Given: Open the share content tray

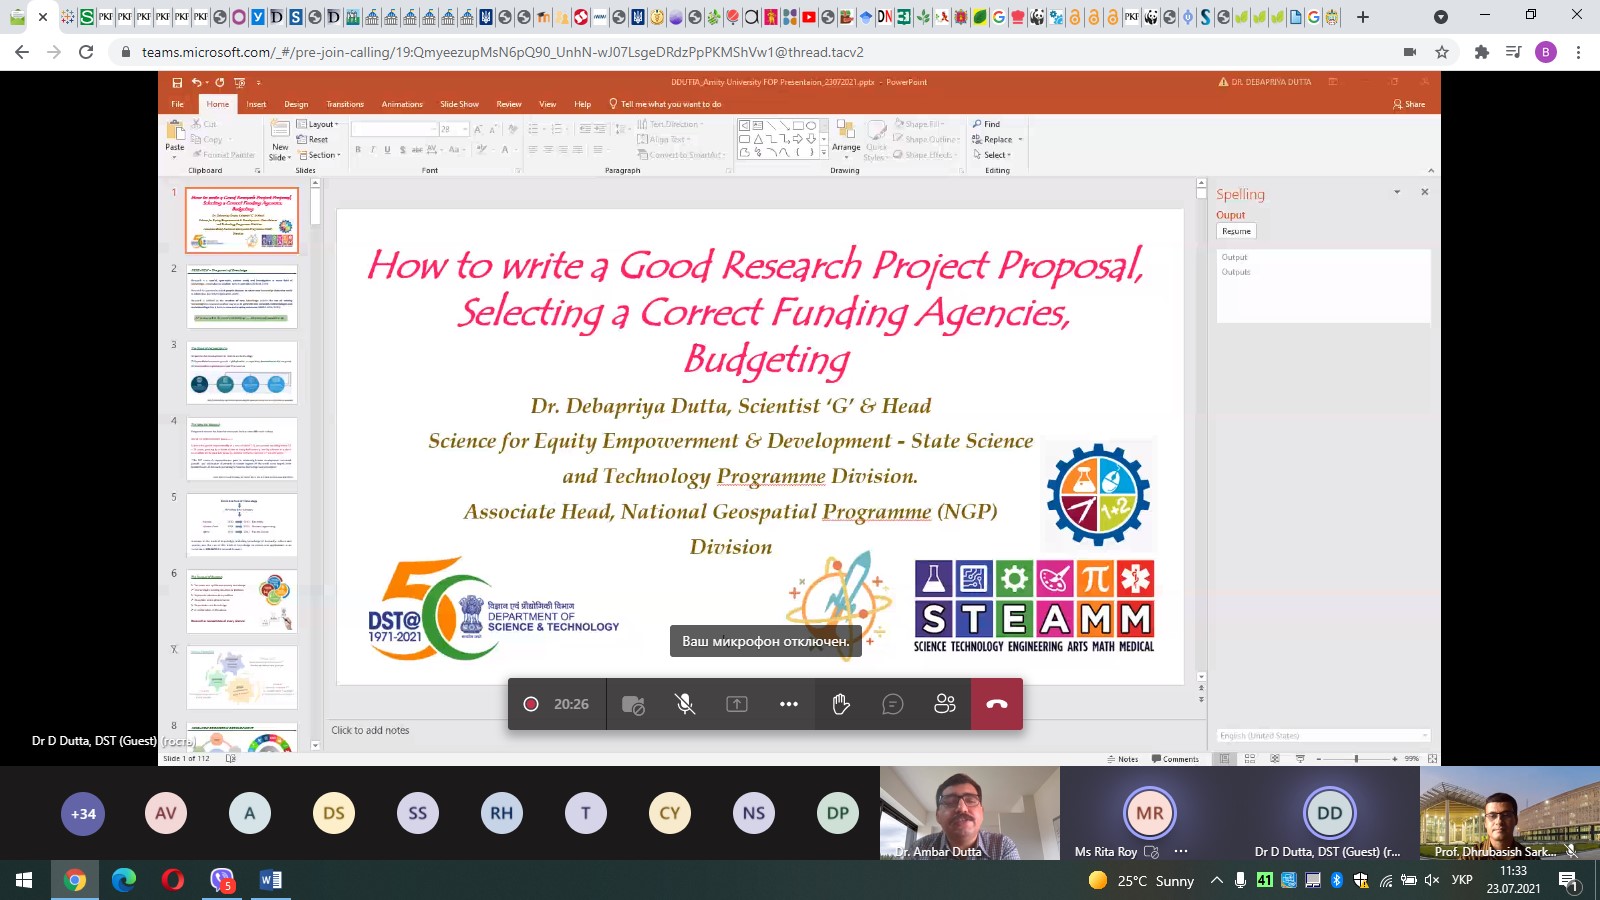Looking at the screenshot, I should coord(737,704).
